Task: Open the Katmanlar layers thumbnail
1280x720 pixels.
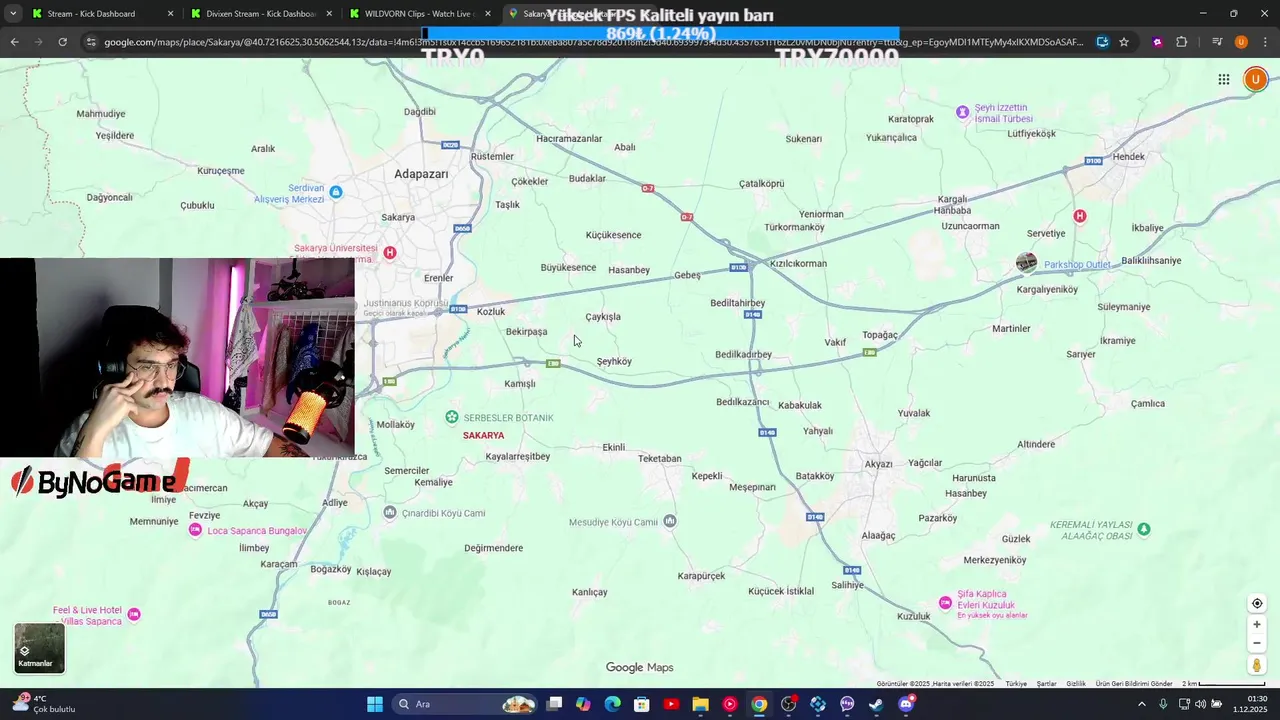Action: pos(39,648)
